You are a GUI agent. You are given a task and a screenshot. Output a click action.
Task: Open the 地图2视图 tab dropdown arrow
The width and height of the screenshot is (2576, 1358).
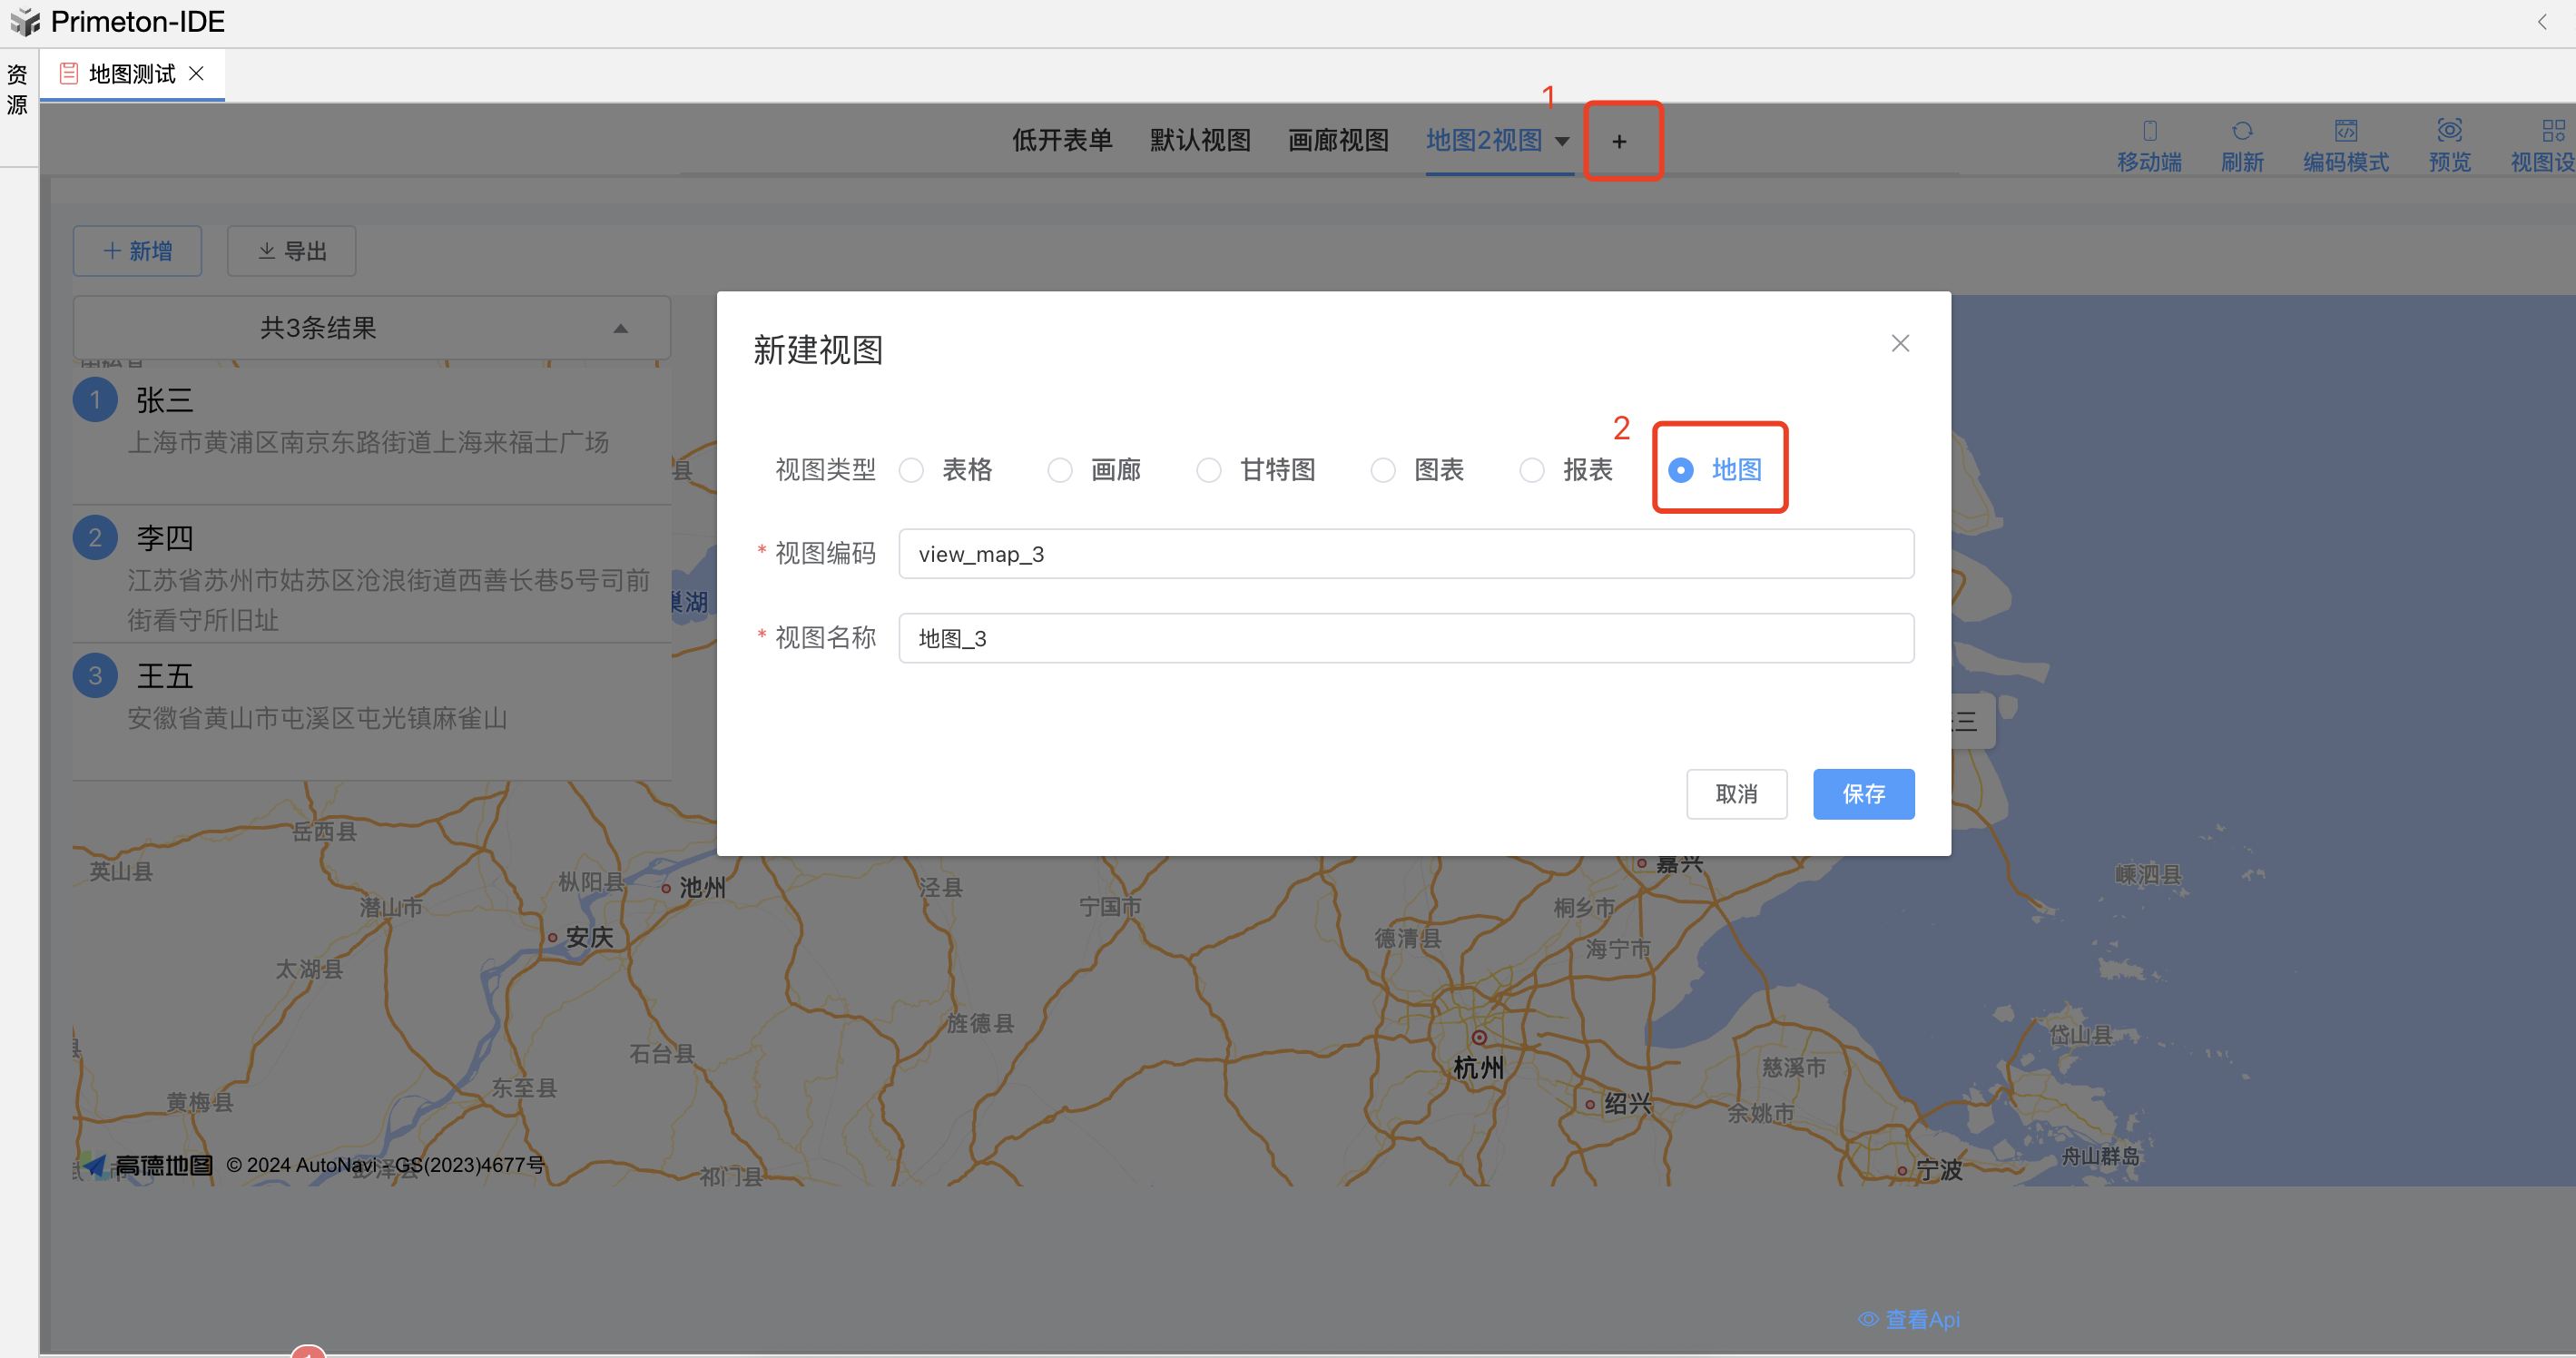(1562, 142)
